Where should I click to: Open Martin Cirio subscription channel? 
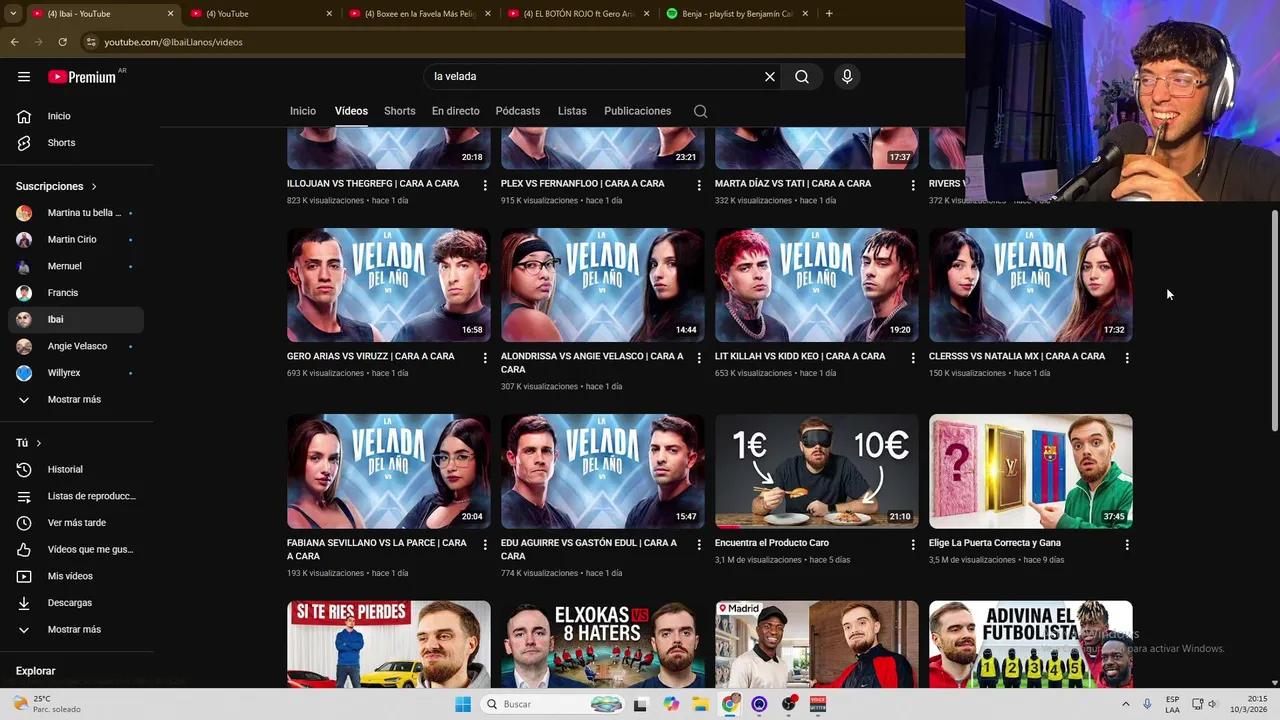tap(76, 240)
